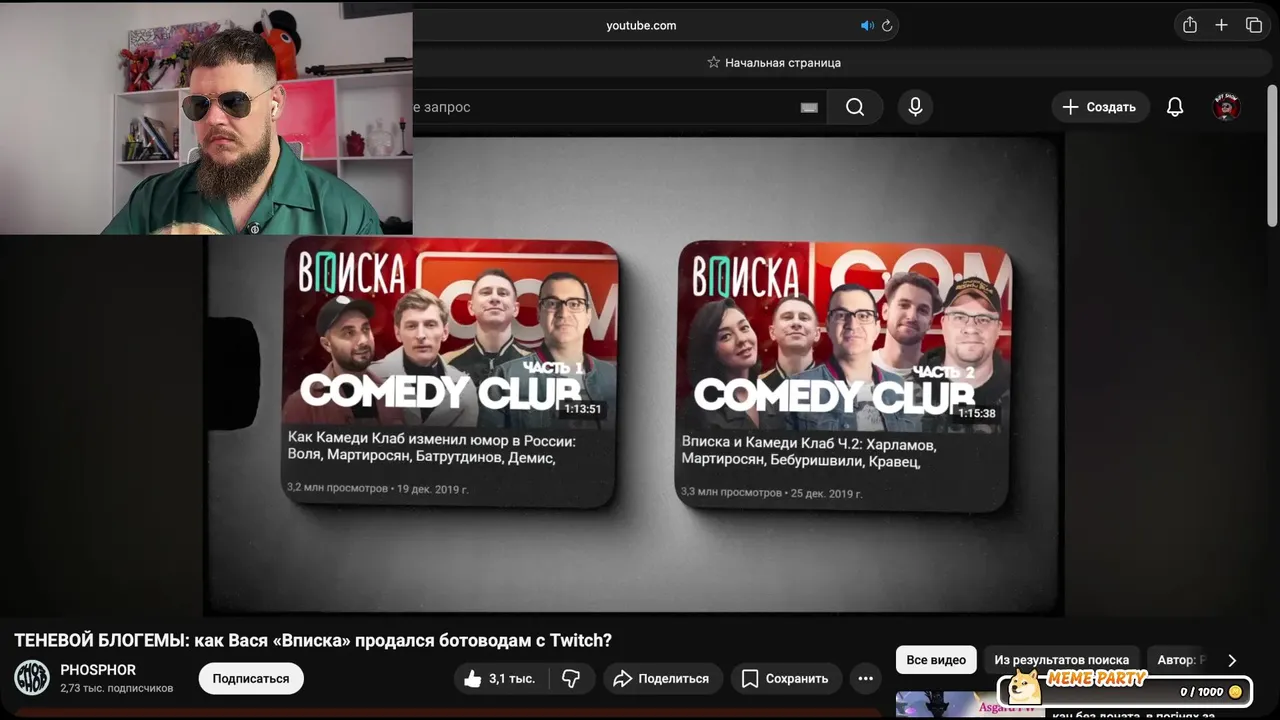This screenshot has height=720, width=1280.
Task: Dislike the video thumbs-down
Action: (571, 678)
